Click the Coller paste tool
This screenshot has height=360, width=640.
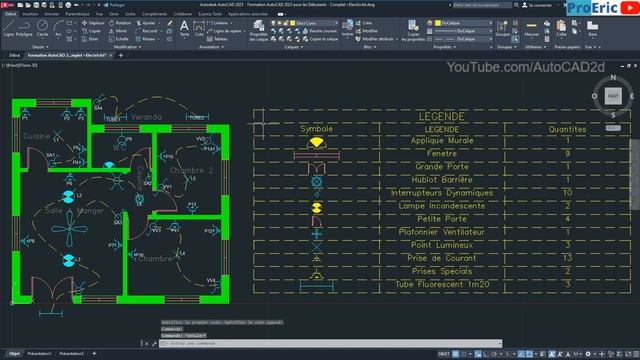[x=561, y=29]
